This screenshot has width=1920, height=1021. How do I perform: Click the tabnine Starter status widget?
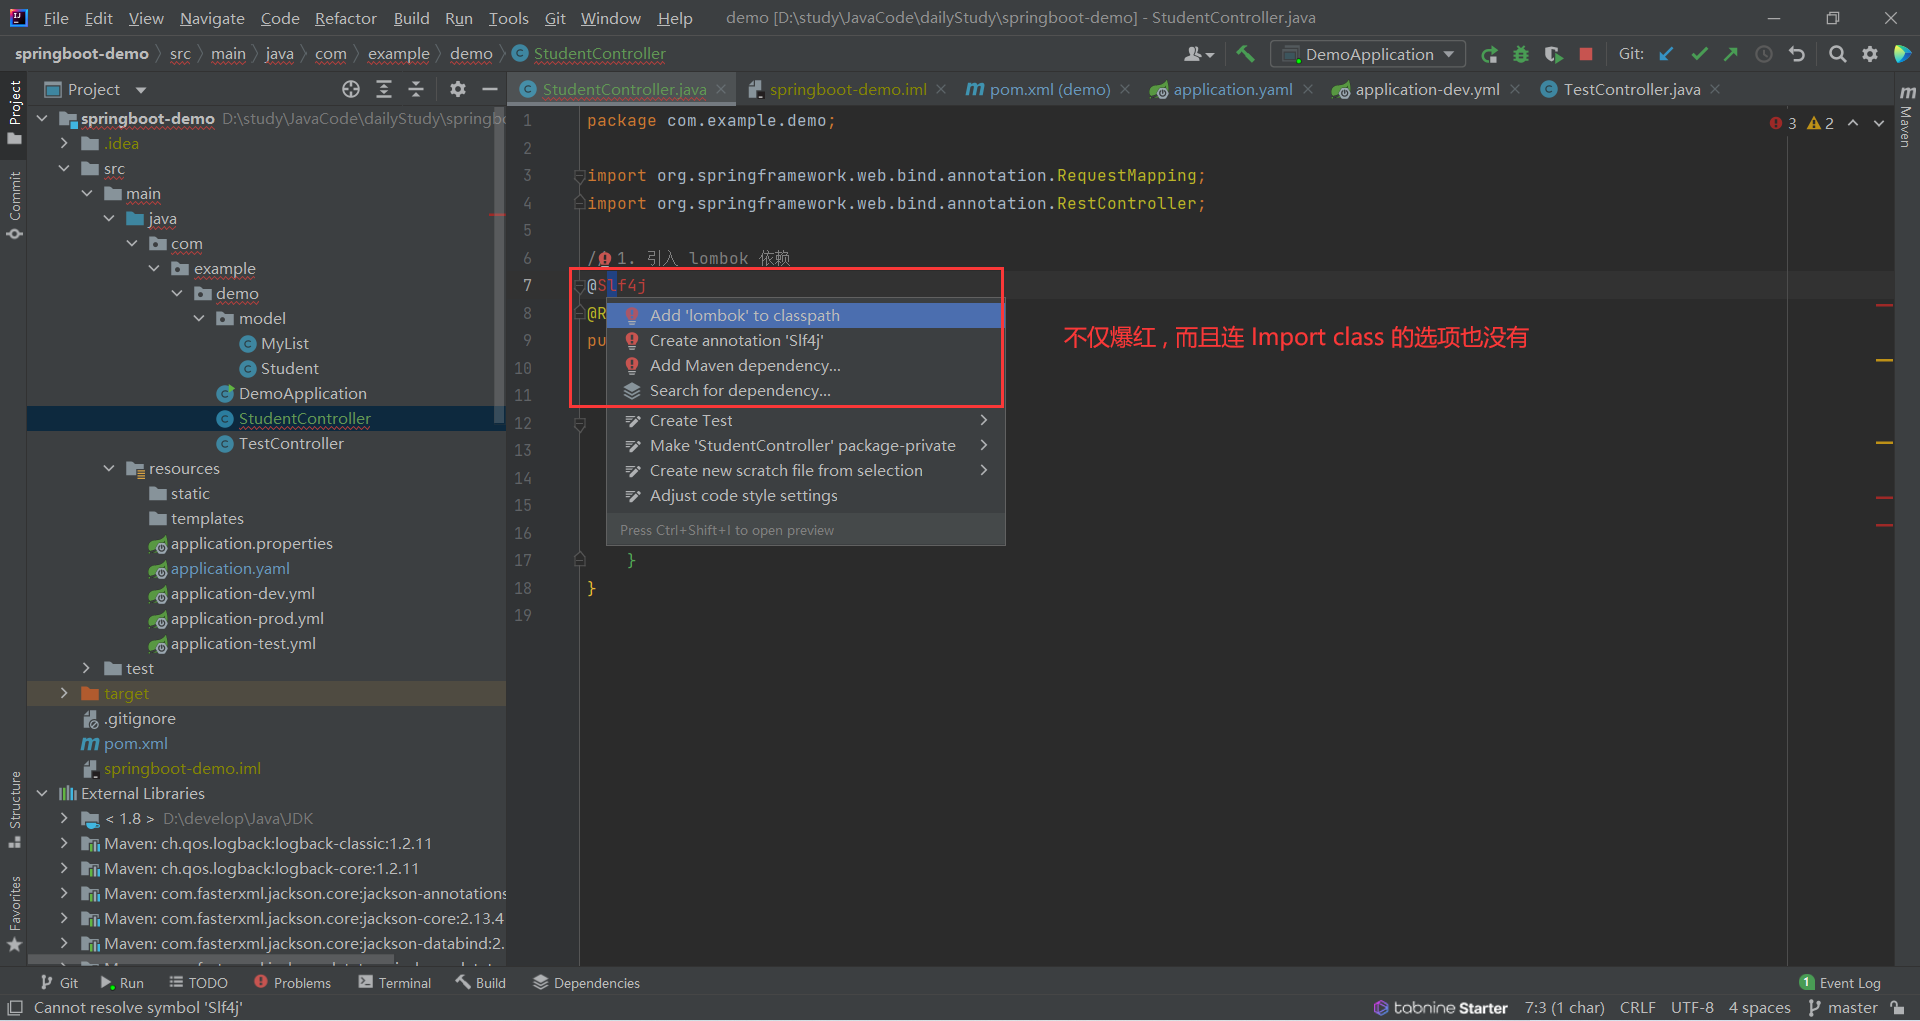click(x=1440, y=1008)
